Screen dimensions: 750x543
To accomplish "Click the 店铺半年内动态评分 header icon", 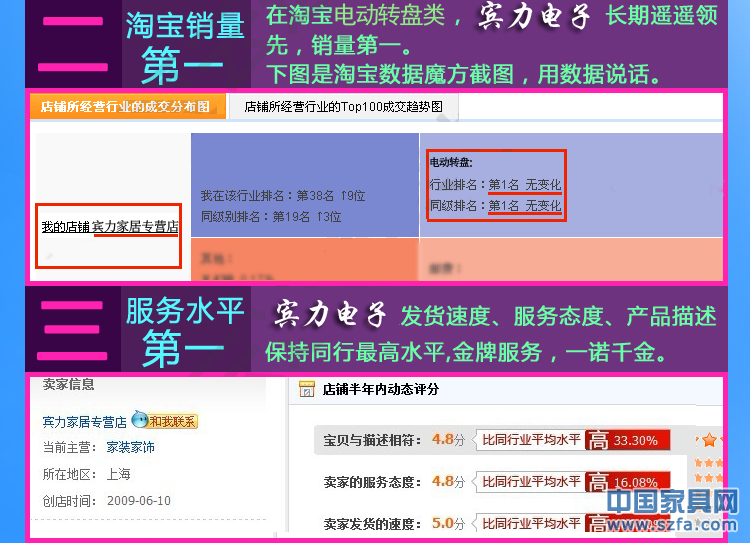I will pyautogui.click(x=308, y=389).
